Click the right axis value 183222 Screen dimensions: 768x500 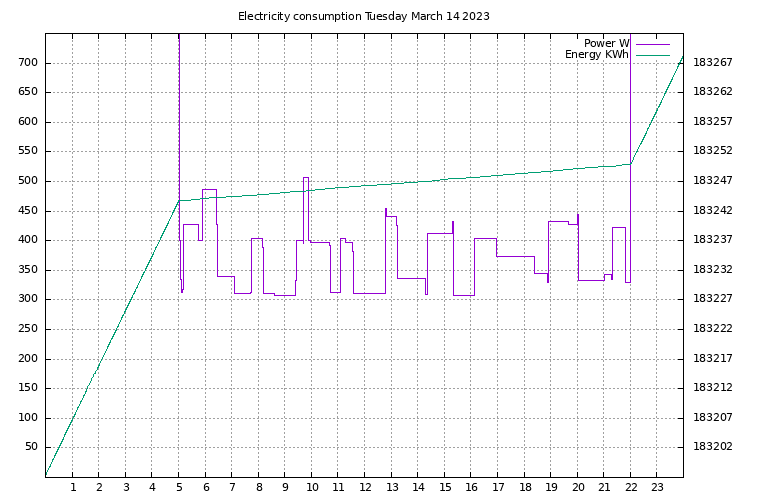coord(713,329)
